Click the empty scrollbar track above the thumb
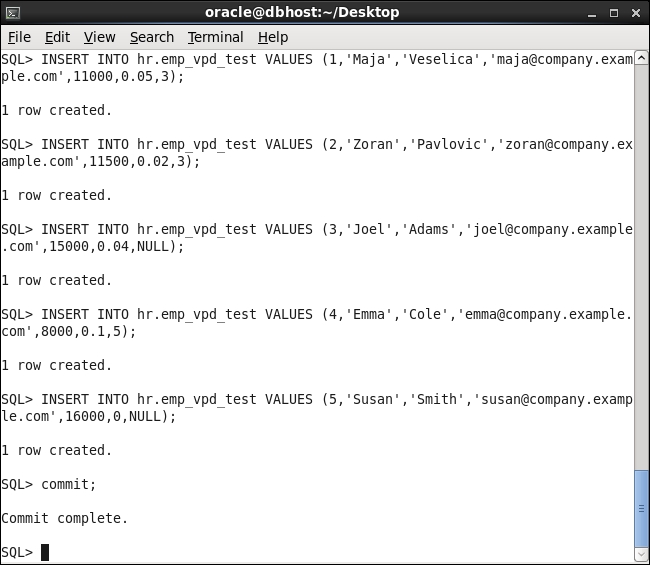This screenshot has height=565, width=650. pos(641,267)
